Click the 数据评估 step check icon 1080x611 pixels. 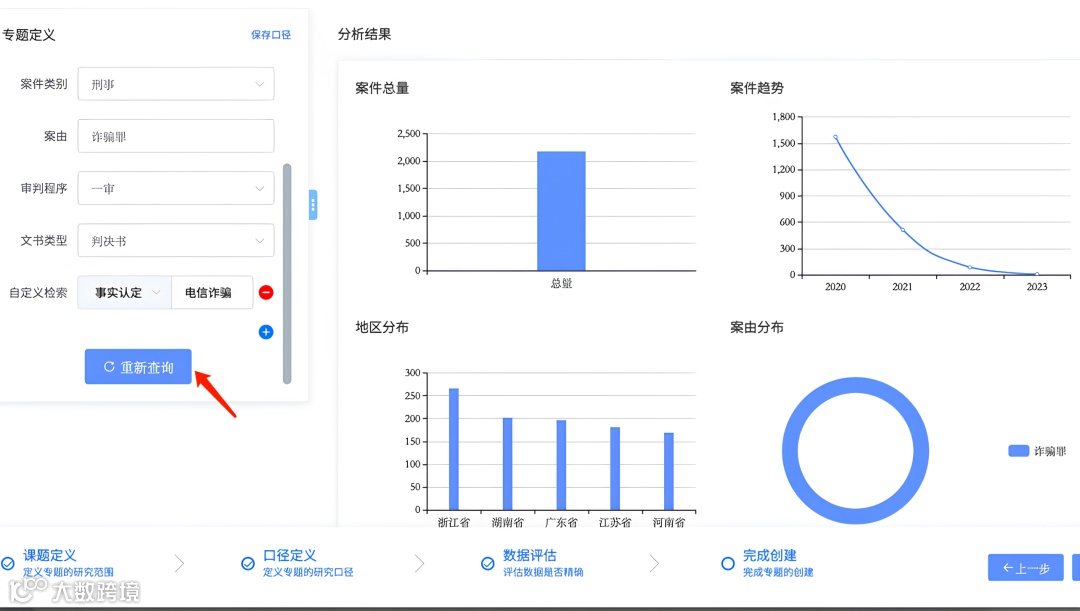(488, 563)
